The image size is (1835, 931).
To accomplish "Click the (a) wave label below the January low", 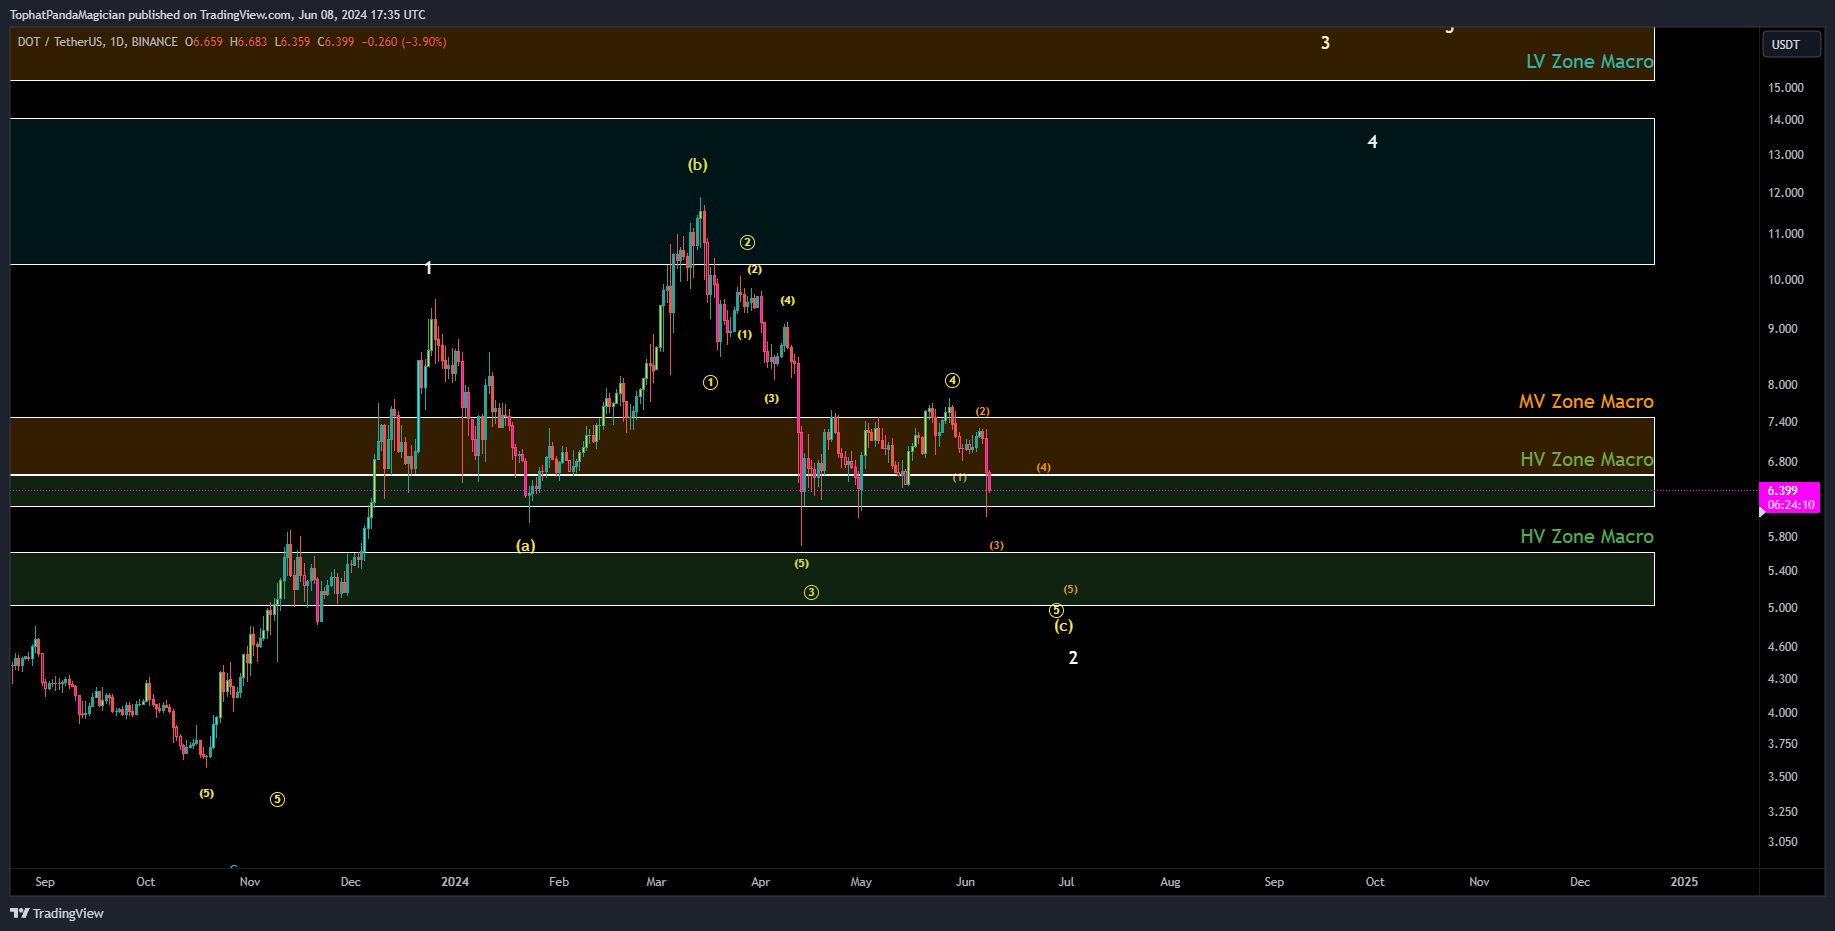I will coord(525,546).
